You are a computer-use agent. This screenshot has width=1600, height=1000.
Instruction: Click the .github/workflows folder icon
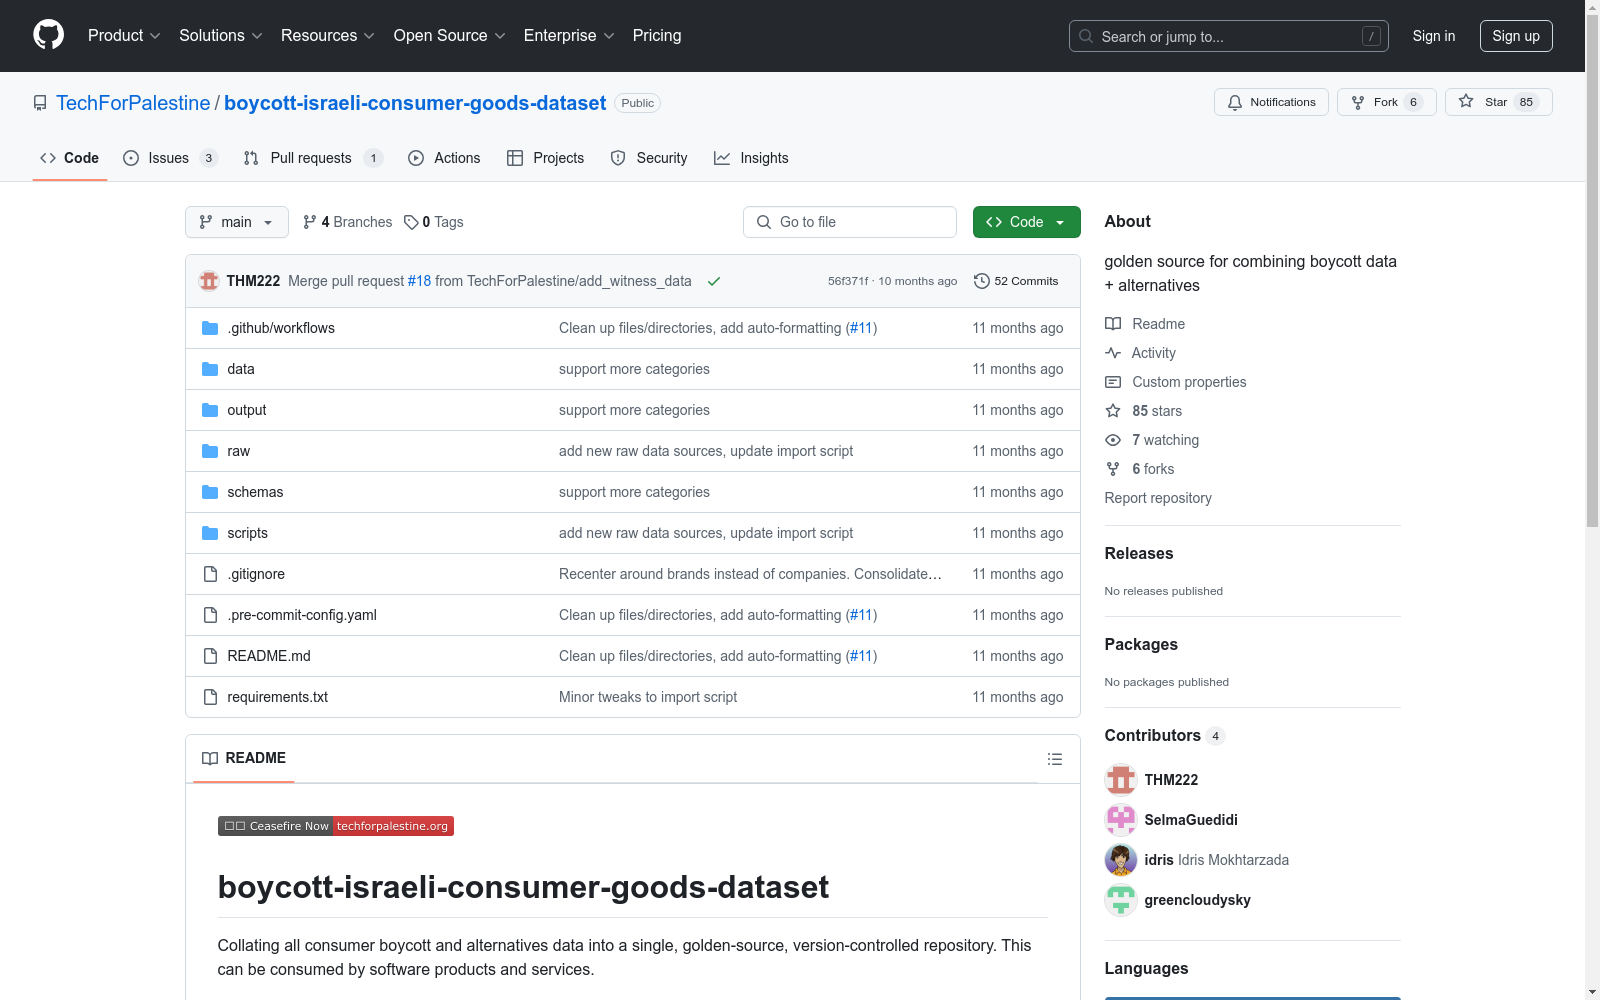(x=210, y=328)
